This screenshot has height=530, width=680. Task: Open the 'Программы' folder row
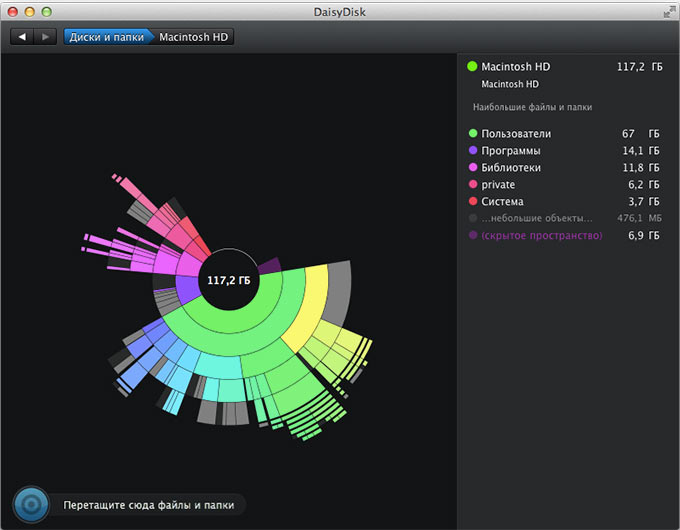[x=564, y=150]
